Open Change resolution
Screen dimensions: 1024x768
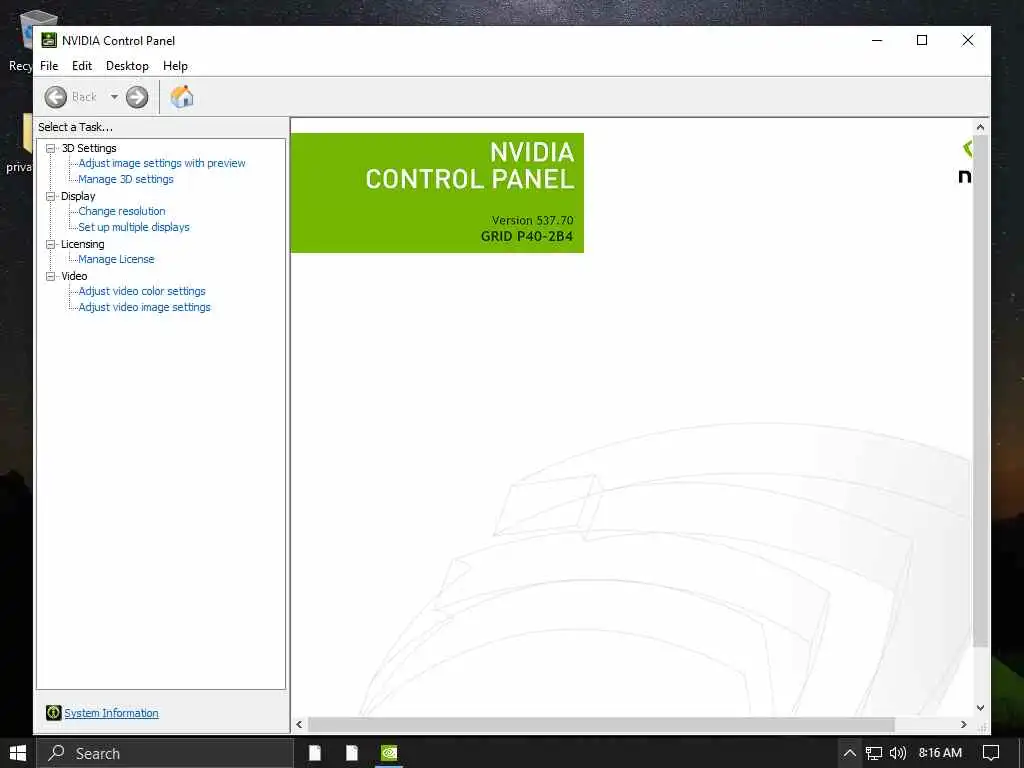click(121, 211)
